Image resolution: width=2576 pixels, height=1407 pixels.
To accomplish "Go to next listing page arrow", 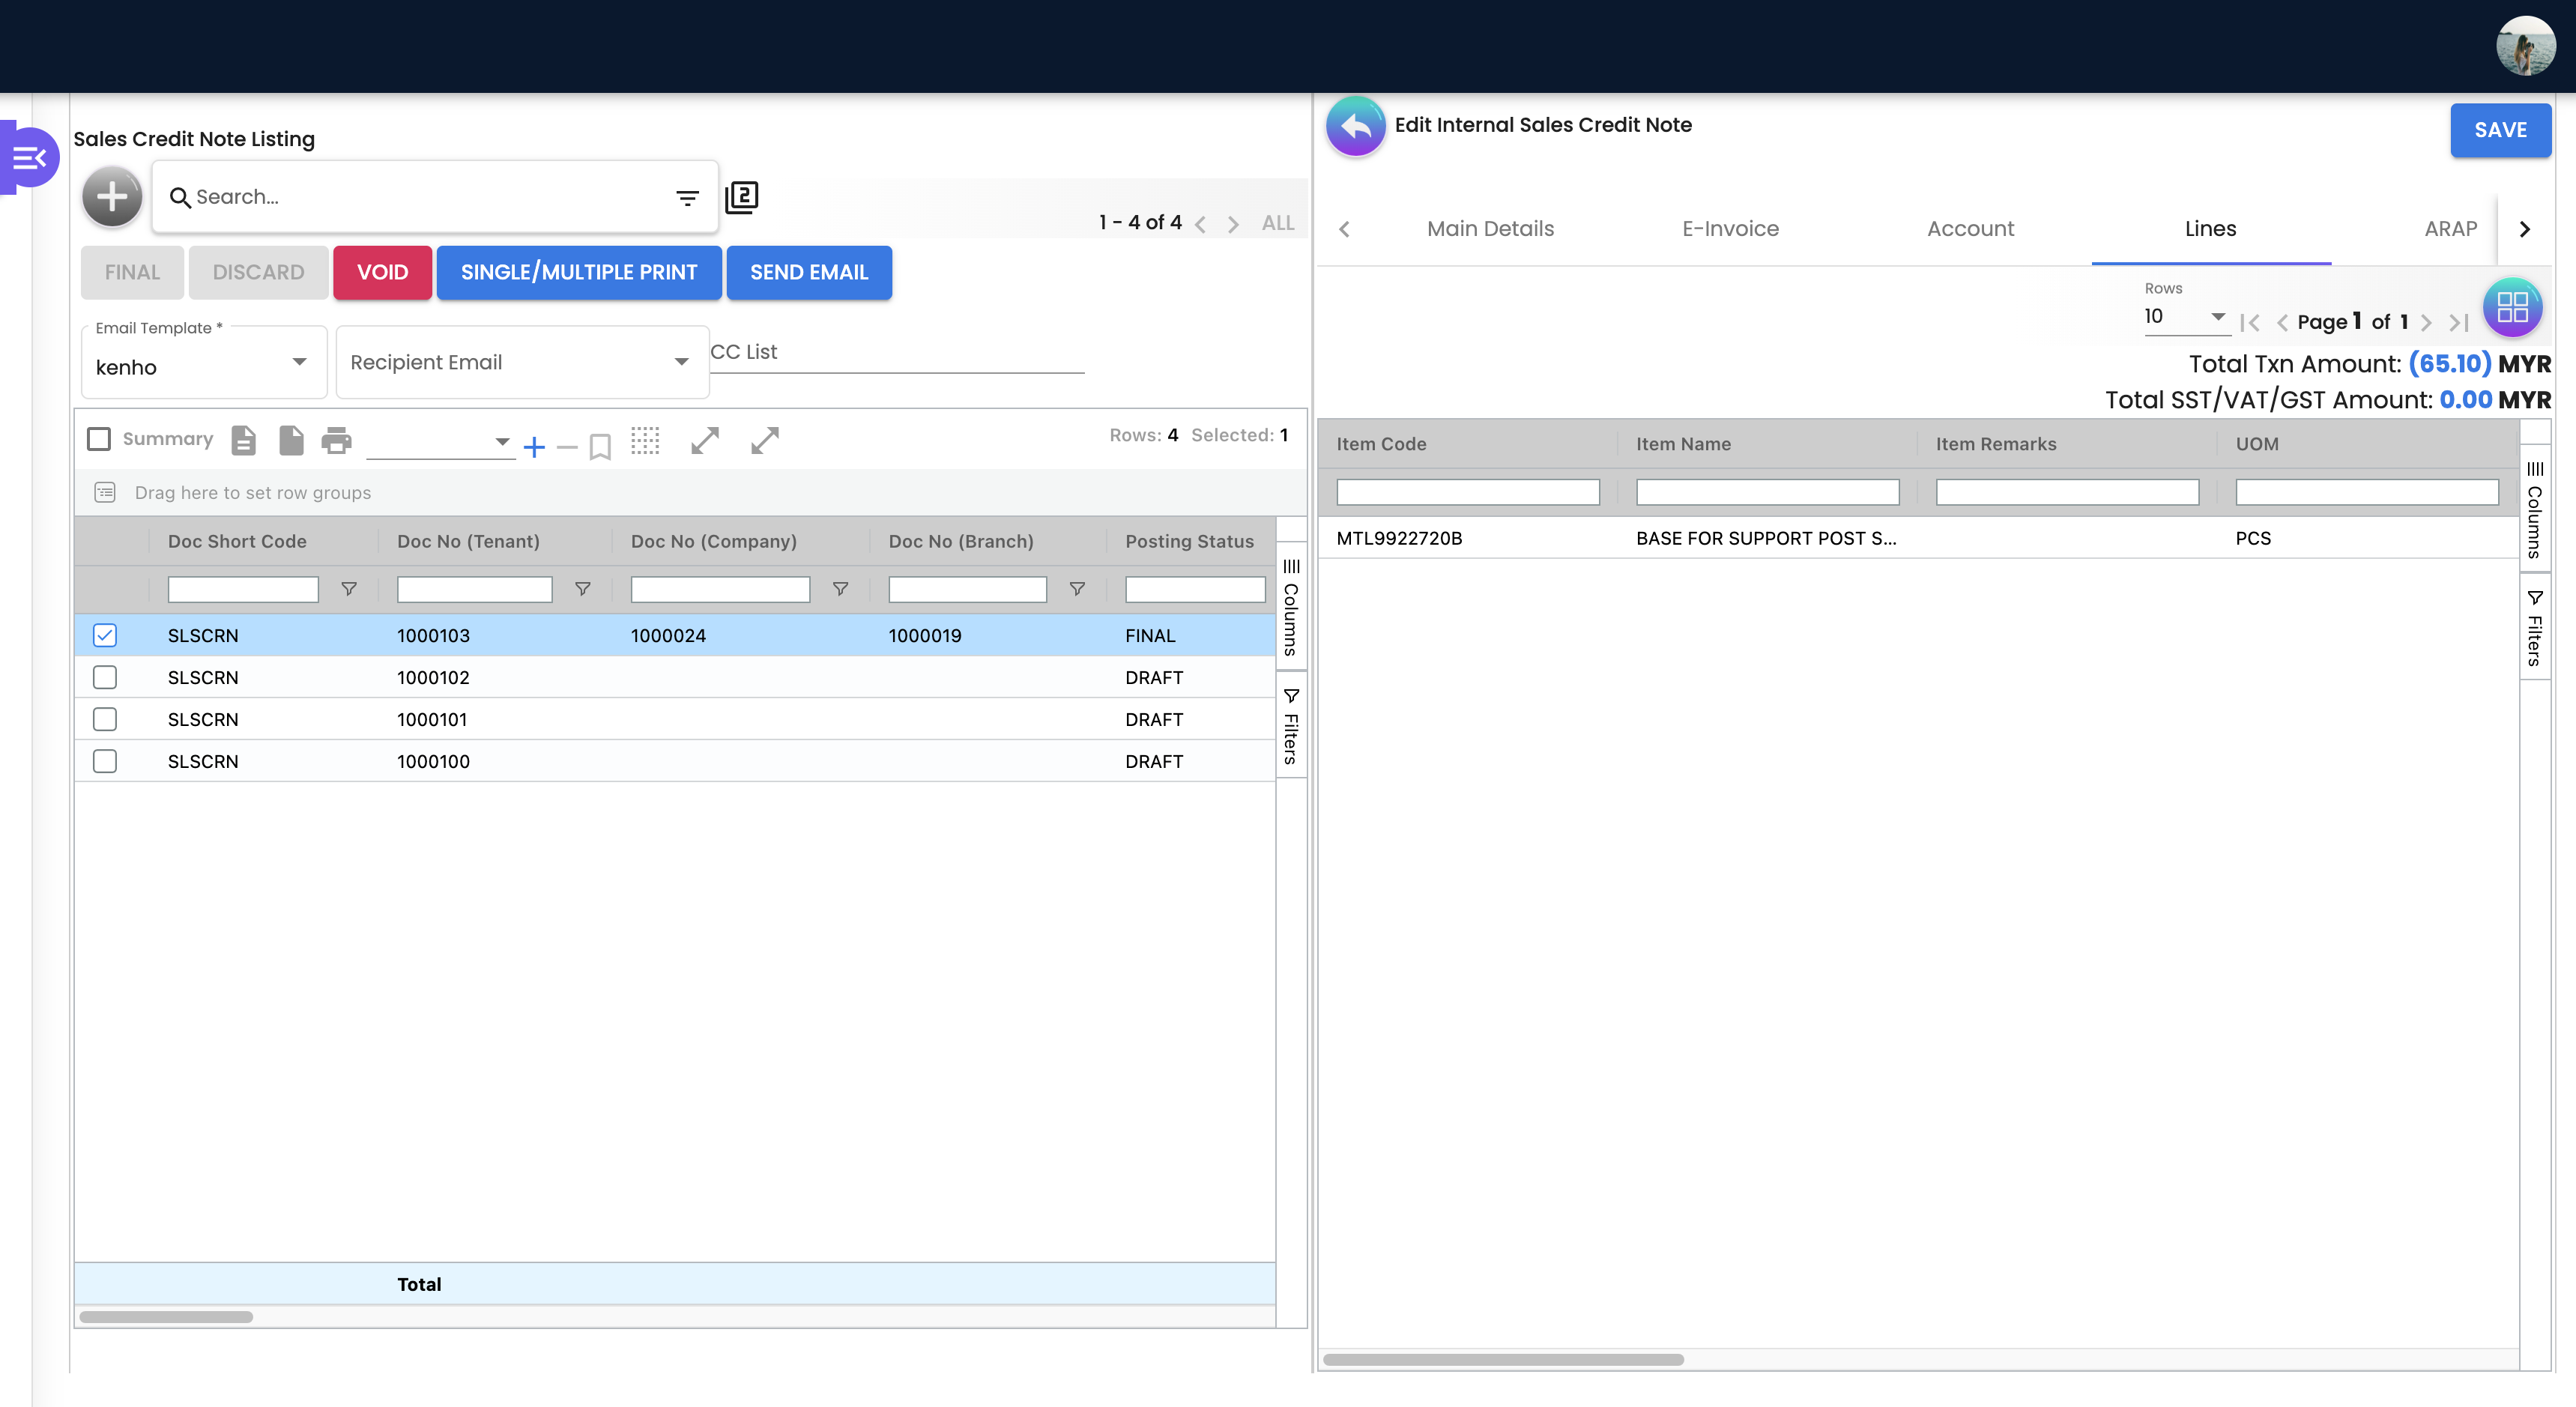I will [x=1233, y=224].
